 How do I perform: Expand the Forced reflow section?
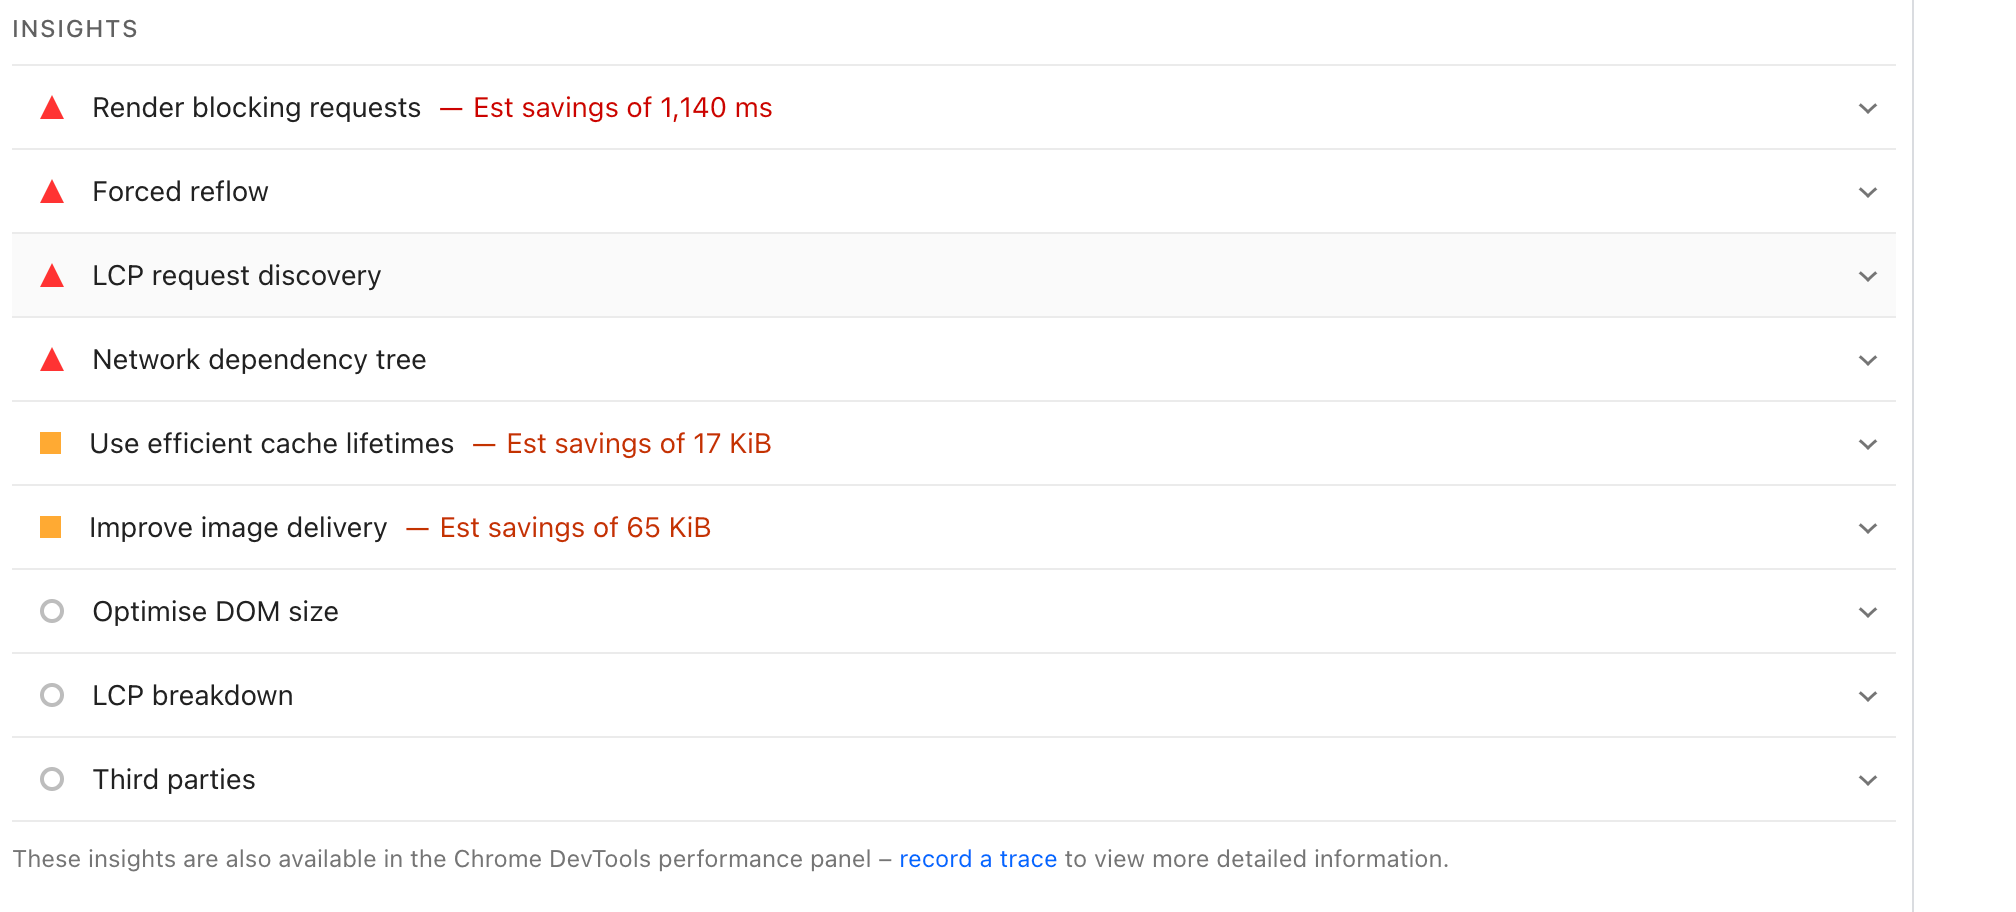coord(1868,192)
